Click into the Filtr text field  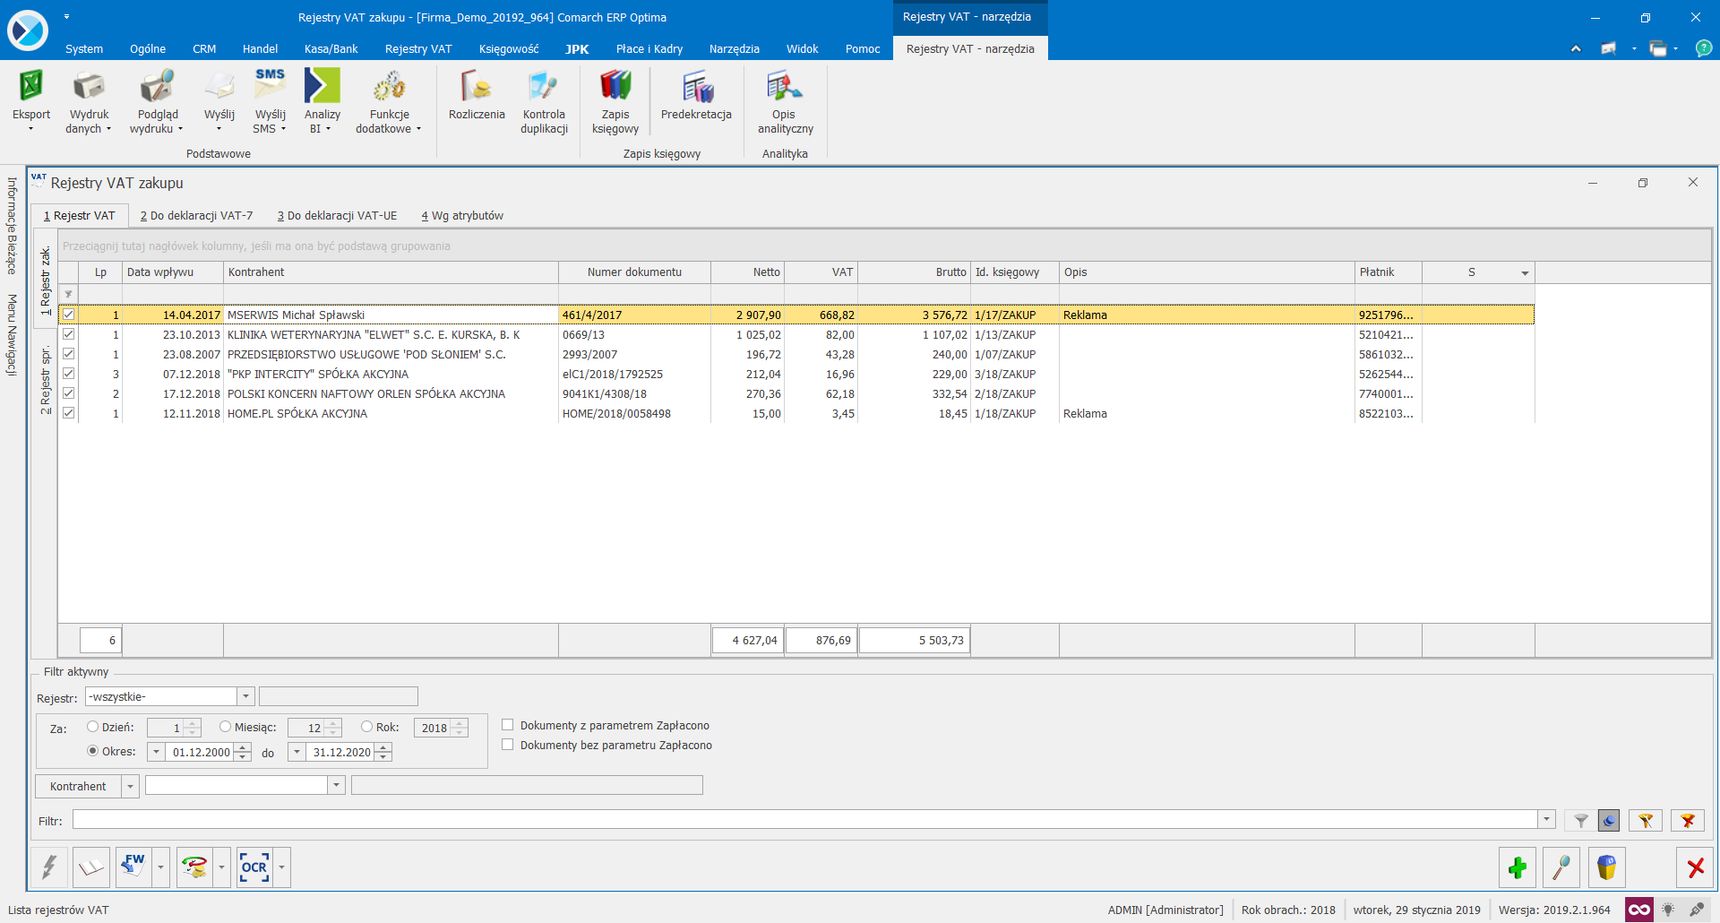click(805, 820)
